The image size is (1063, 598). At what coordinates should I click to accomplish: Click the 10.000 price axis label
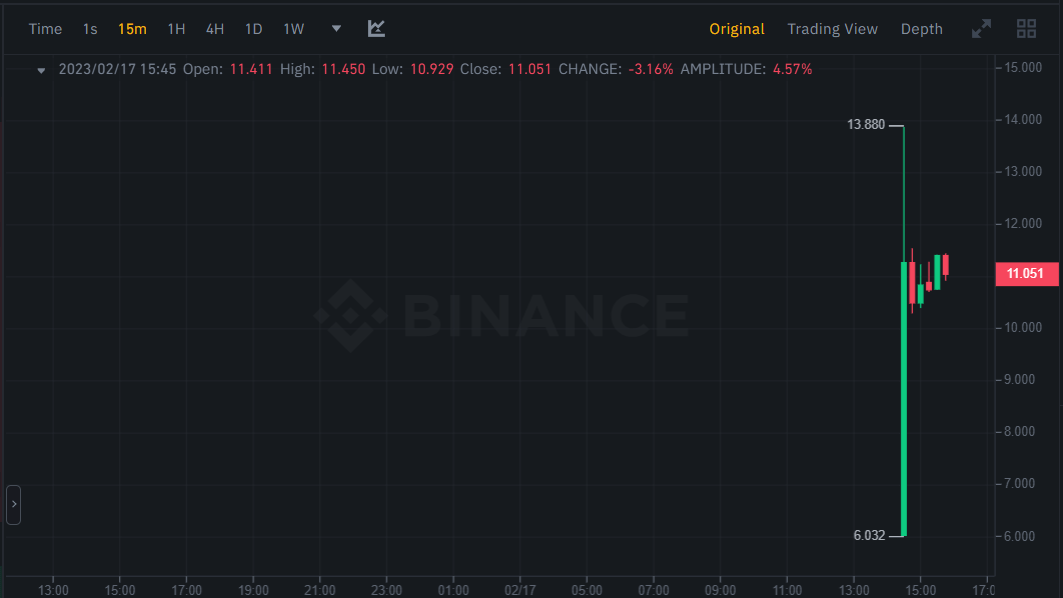coord(1023,327)
